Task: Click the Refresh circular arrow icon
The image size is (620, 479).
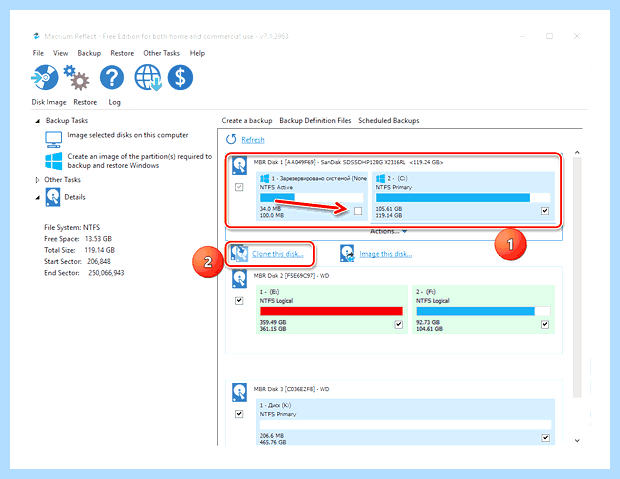Action: (231, 139)
